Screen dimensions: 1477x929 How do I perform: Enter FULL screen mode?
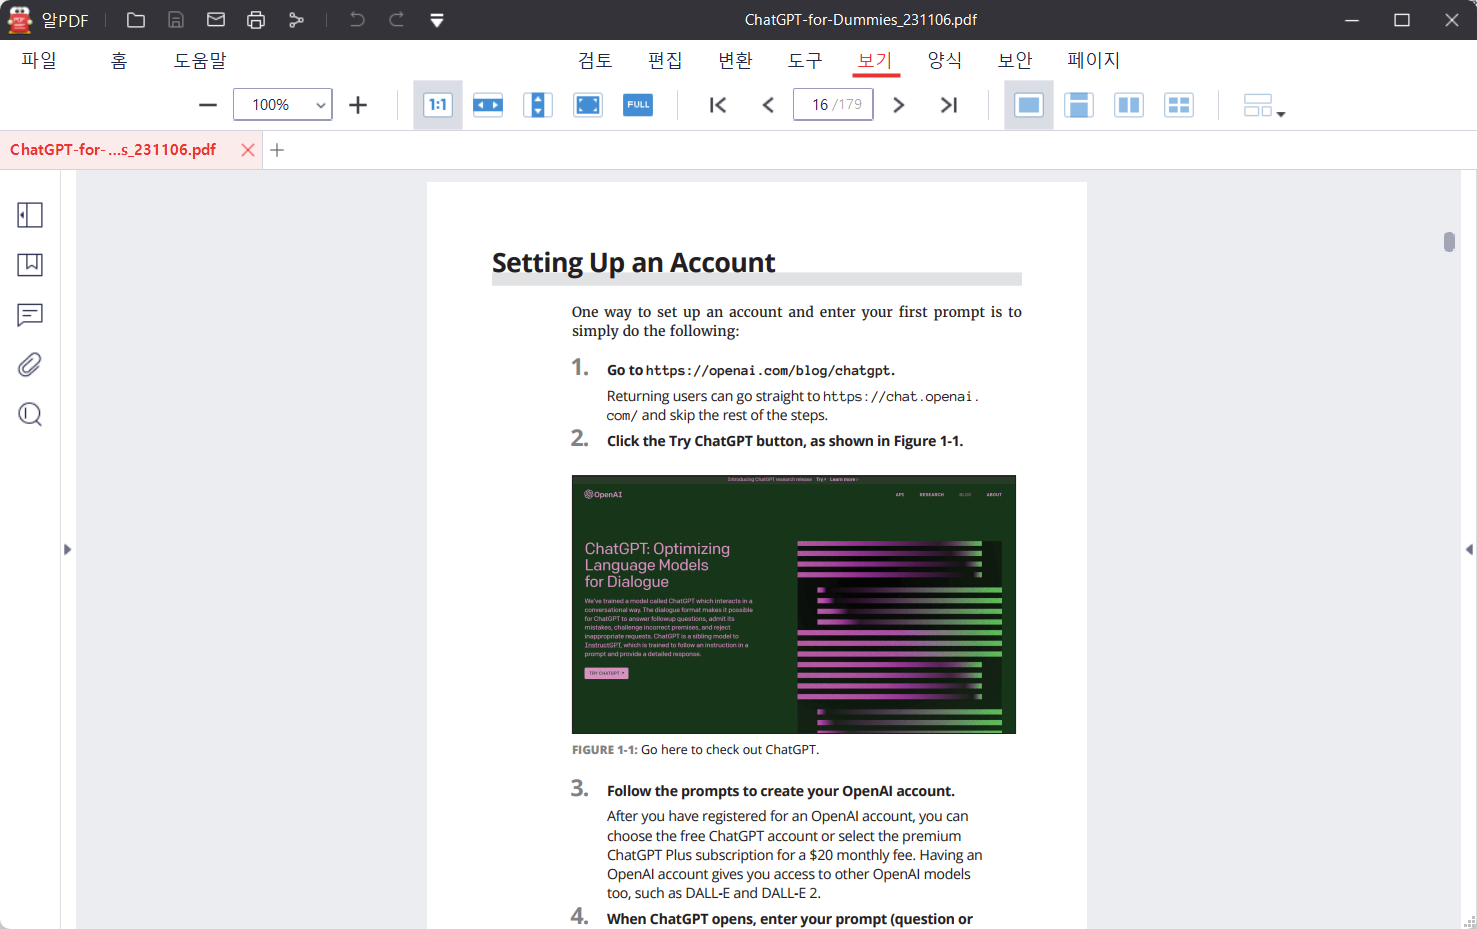pos(638,105)
